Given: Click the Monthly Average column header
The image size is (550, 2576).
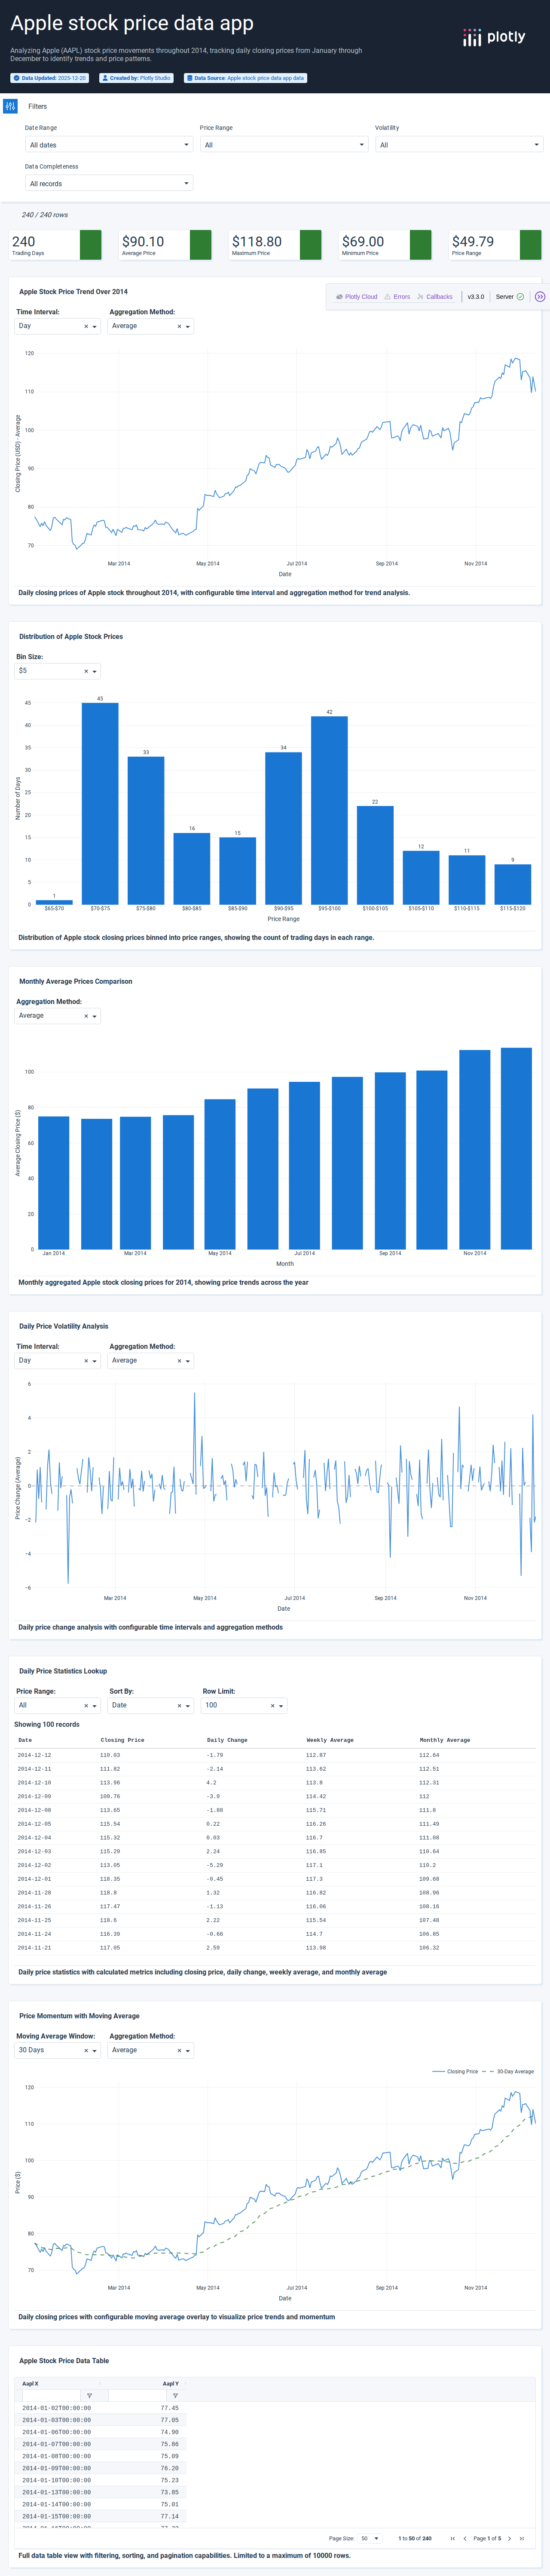Looking at the screenshot, I should [445, 1740].
